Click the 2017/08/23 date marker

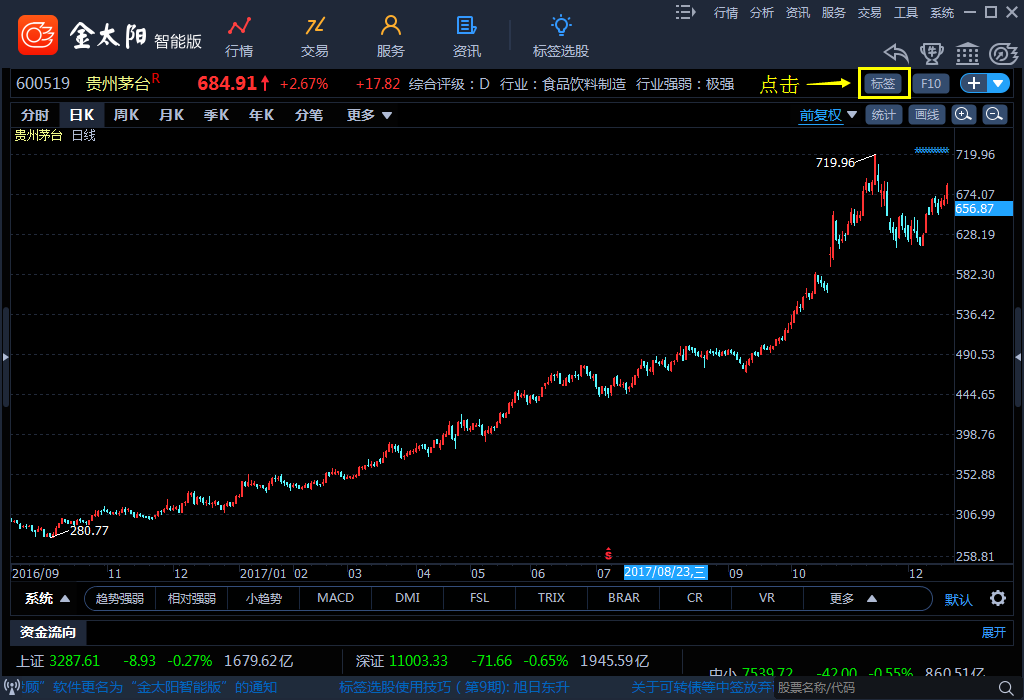(x=665, y=573)
